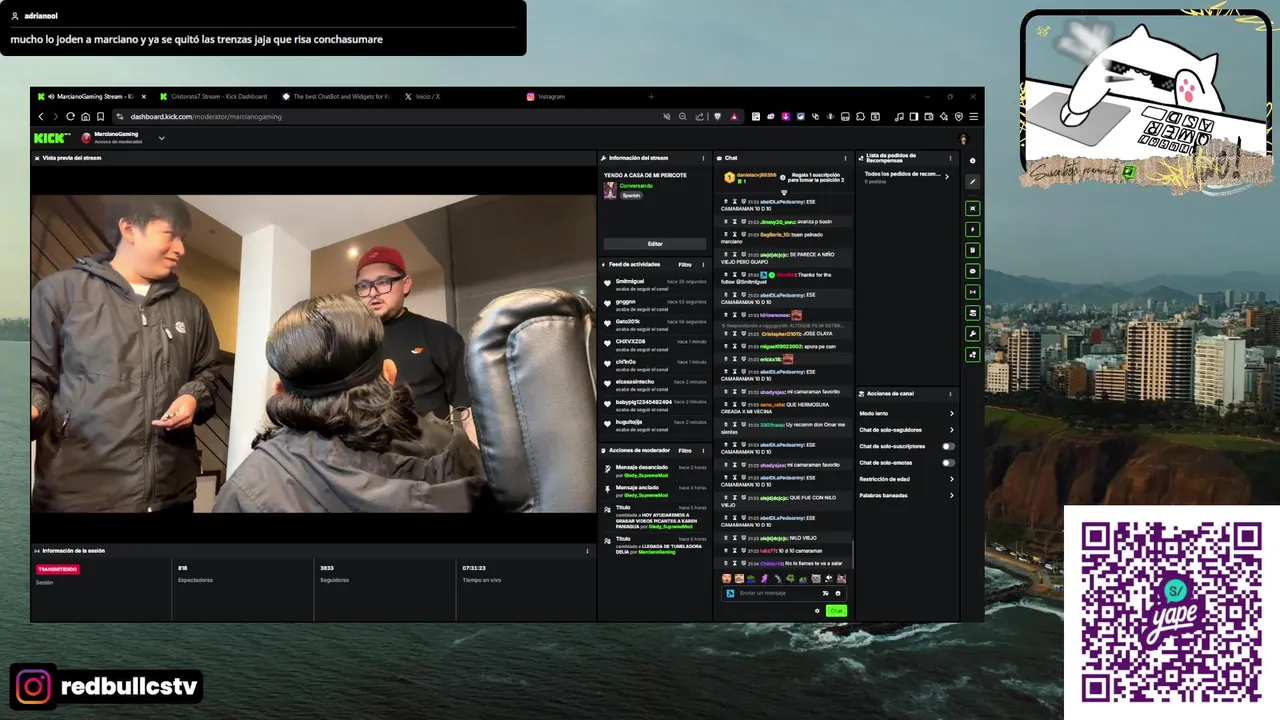This screenshot has width=1280, height=720.
Task: Open Chat panel kebab menu
Action: click(x=846, y=158)
